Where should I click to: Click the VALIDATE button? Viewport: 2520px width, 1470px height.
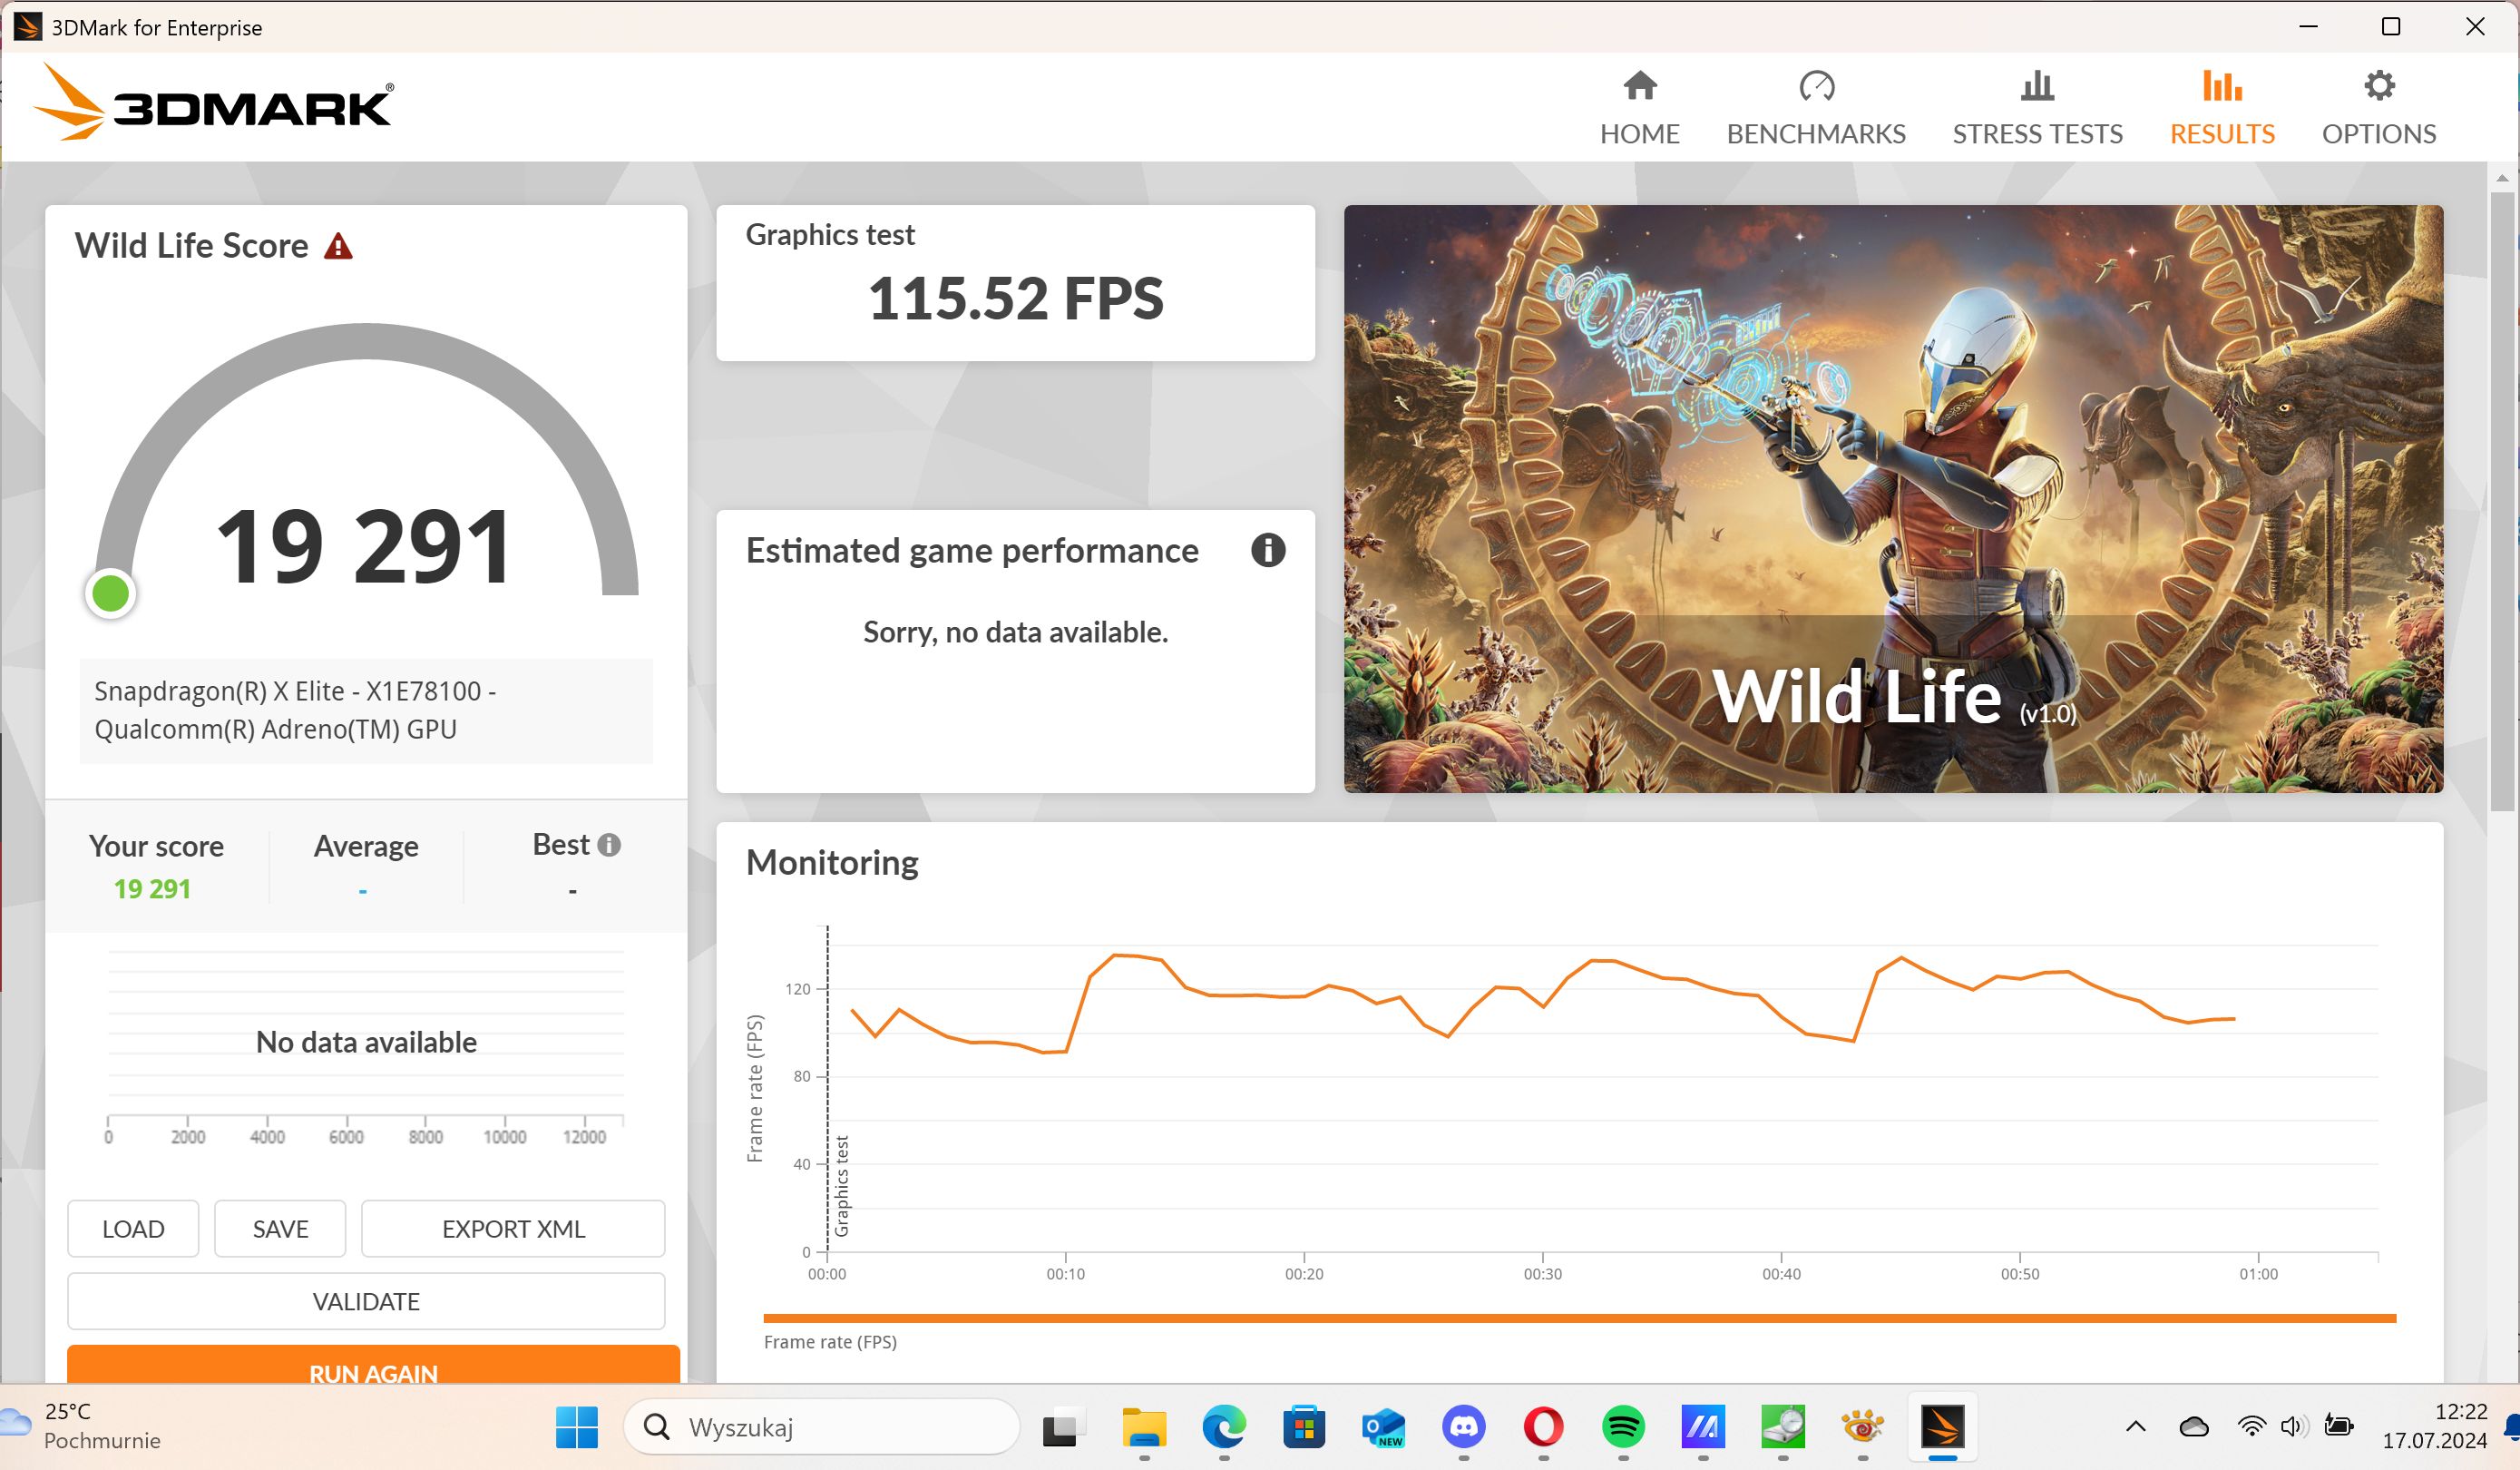click(x=366, y=1300)
